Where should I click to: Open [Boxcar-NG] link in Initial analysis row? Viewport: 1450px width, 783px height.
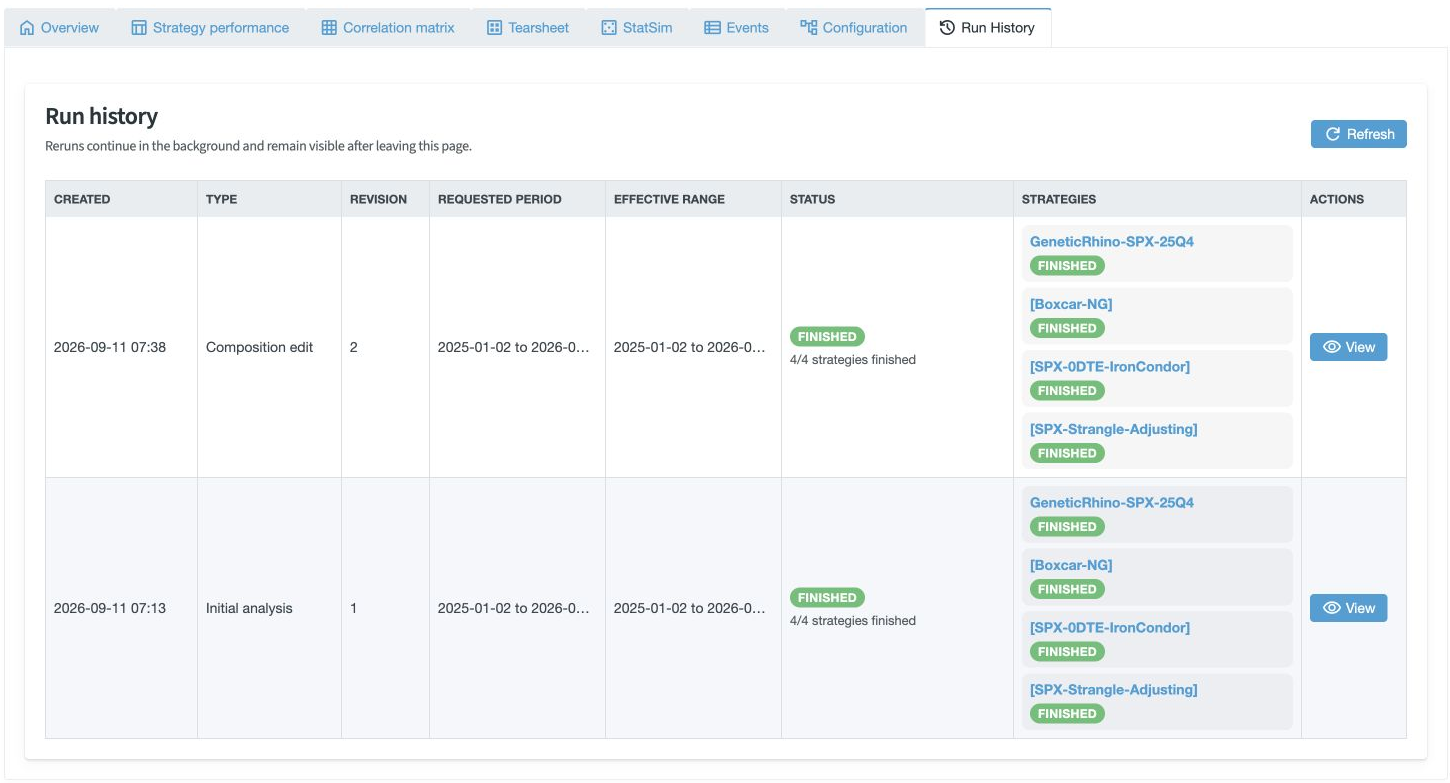pyautogui.click(x=1070, y=565)
